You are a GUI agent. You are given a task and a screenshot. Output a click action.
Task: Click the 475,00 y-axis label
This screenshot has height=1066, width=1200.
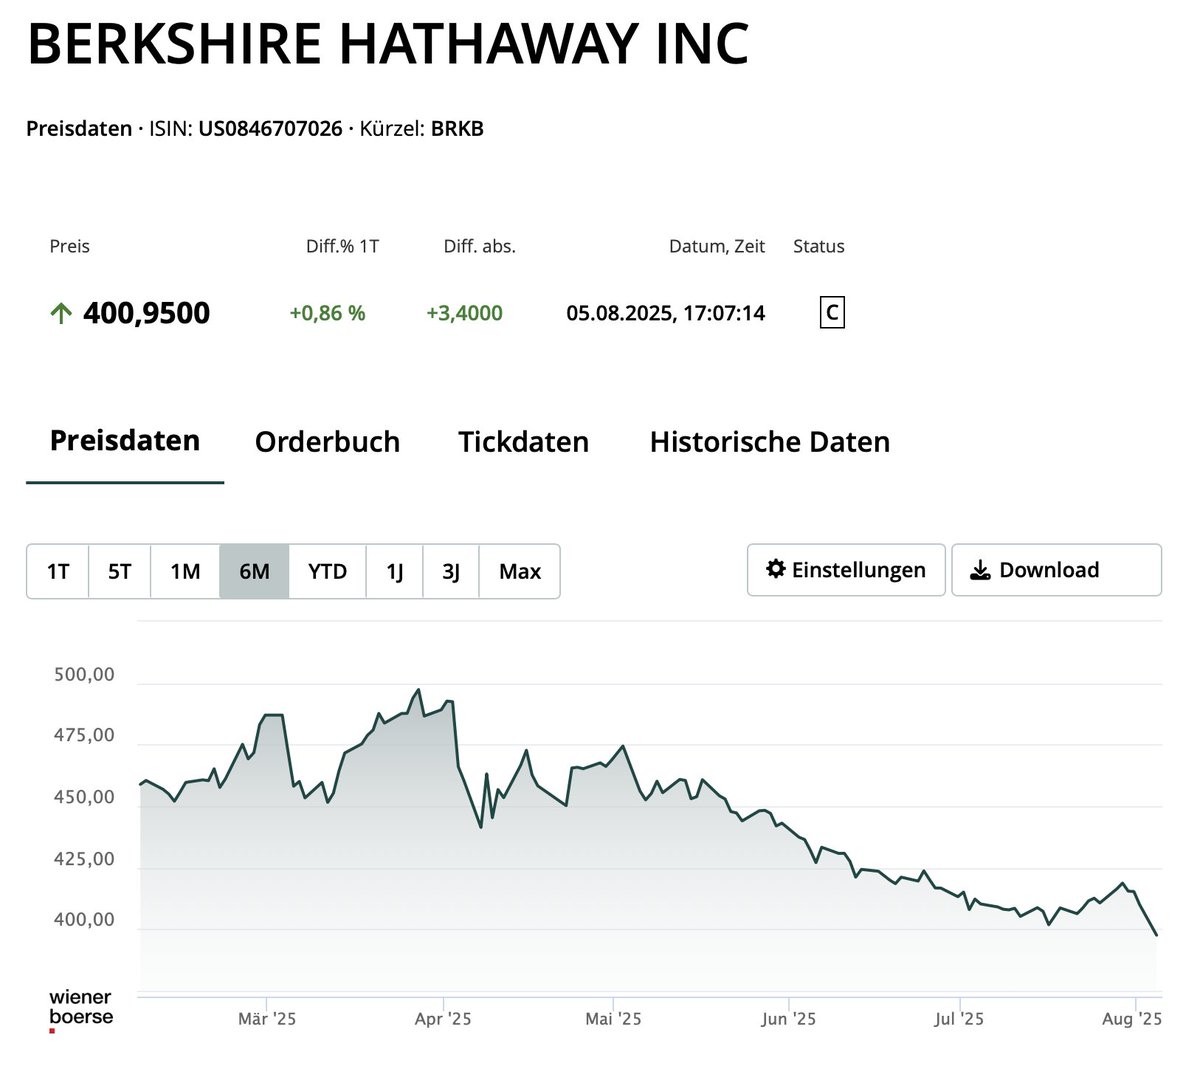pos(84,735)
